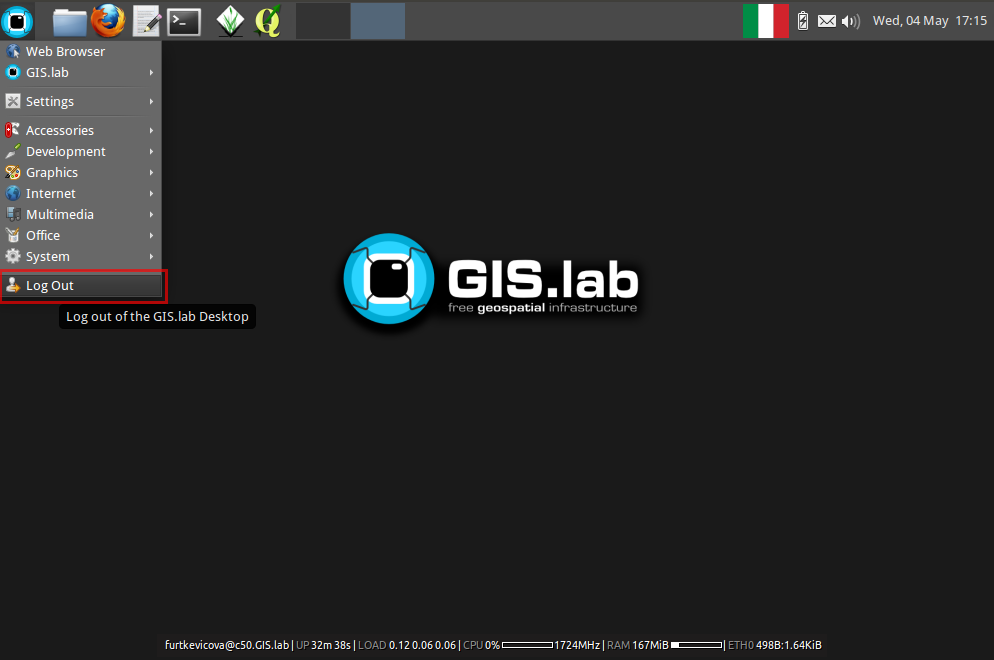Expand the arrow beside Settings
Viewport: 994px width, 660px height.
tap(152, 101)
